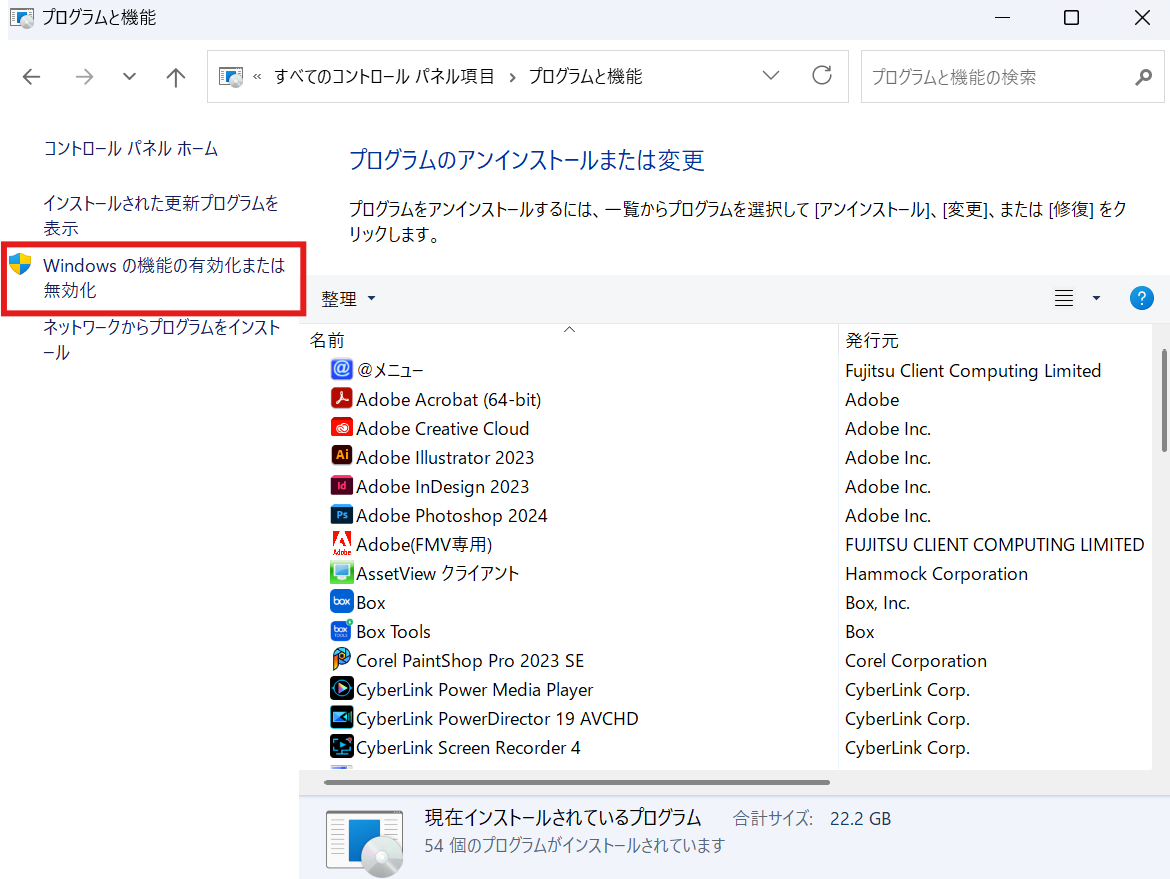Select the Adobe InDesign 2023 icon
Screen dimensions: 1170x879
pos(342,486)
